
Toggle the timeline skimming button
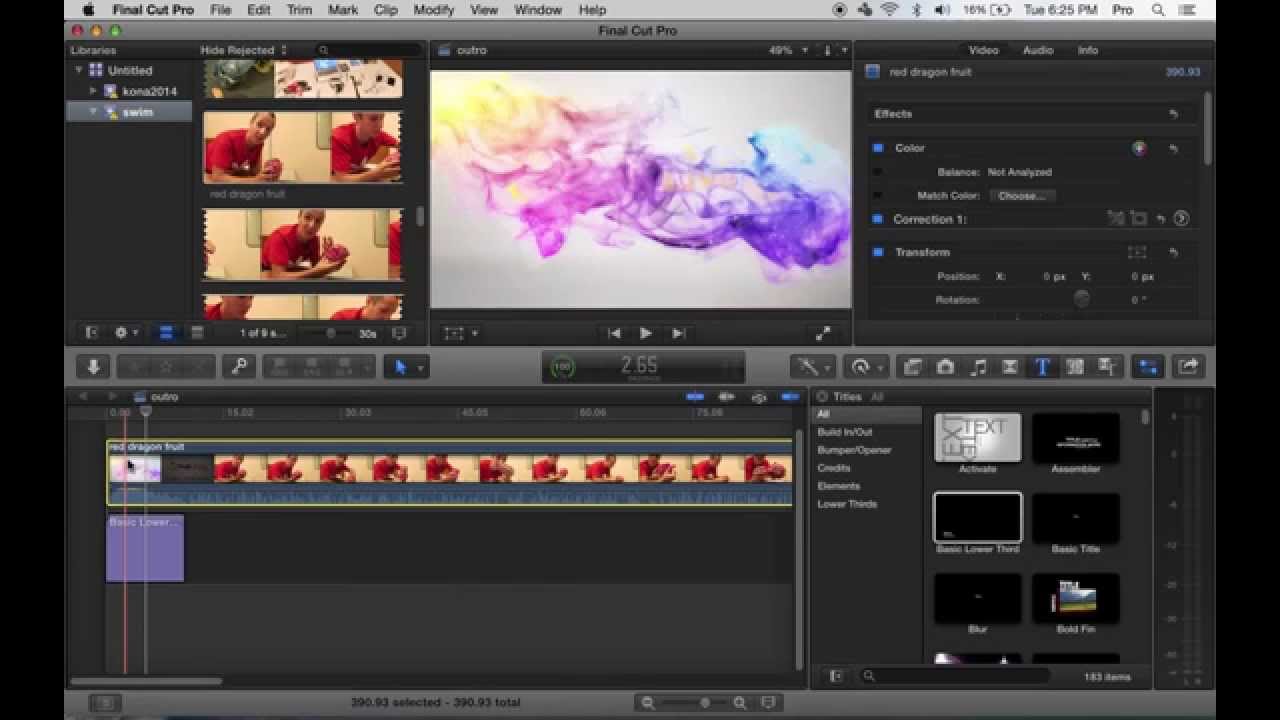pyautogui.click(x=695, y=397)
